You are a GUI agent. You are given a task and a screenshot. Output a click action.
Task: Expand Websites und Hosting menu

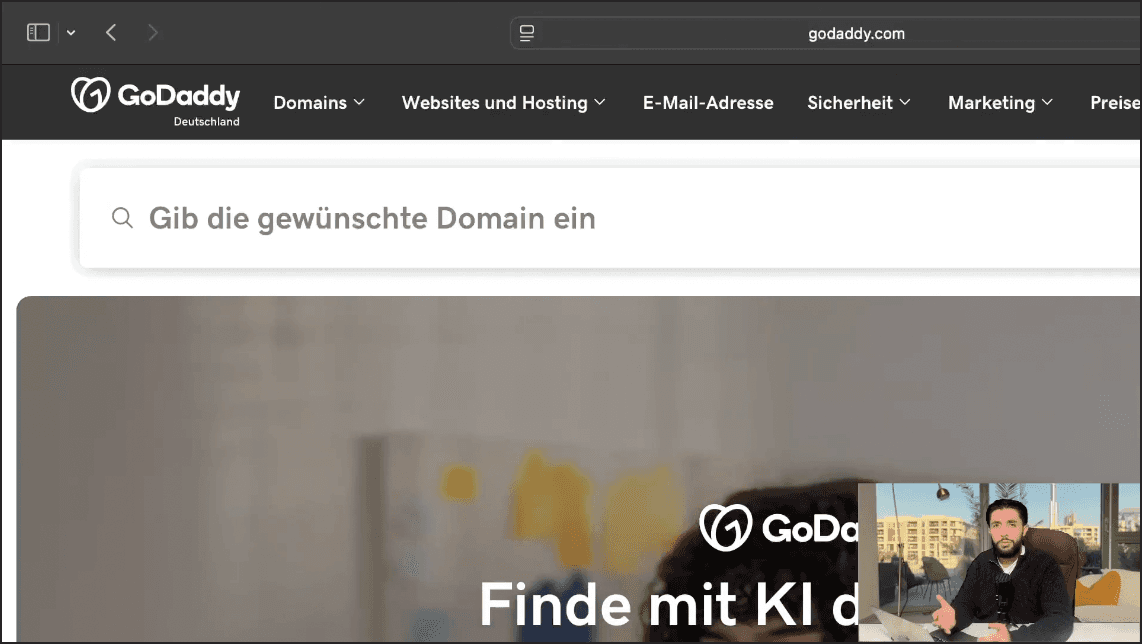click(503, 103)
